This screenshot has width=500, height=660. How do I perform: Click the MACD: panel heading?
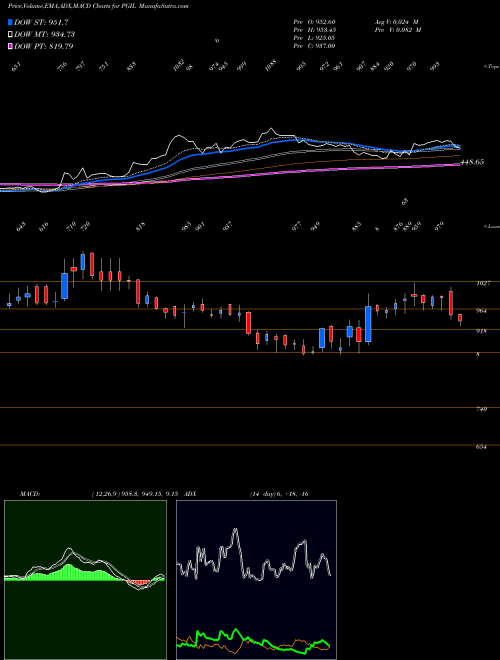tap(30, 494)
